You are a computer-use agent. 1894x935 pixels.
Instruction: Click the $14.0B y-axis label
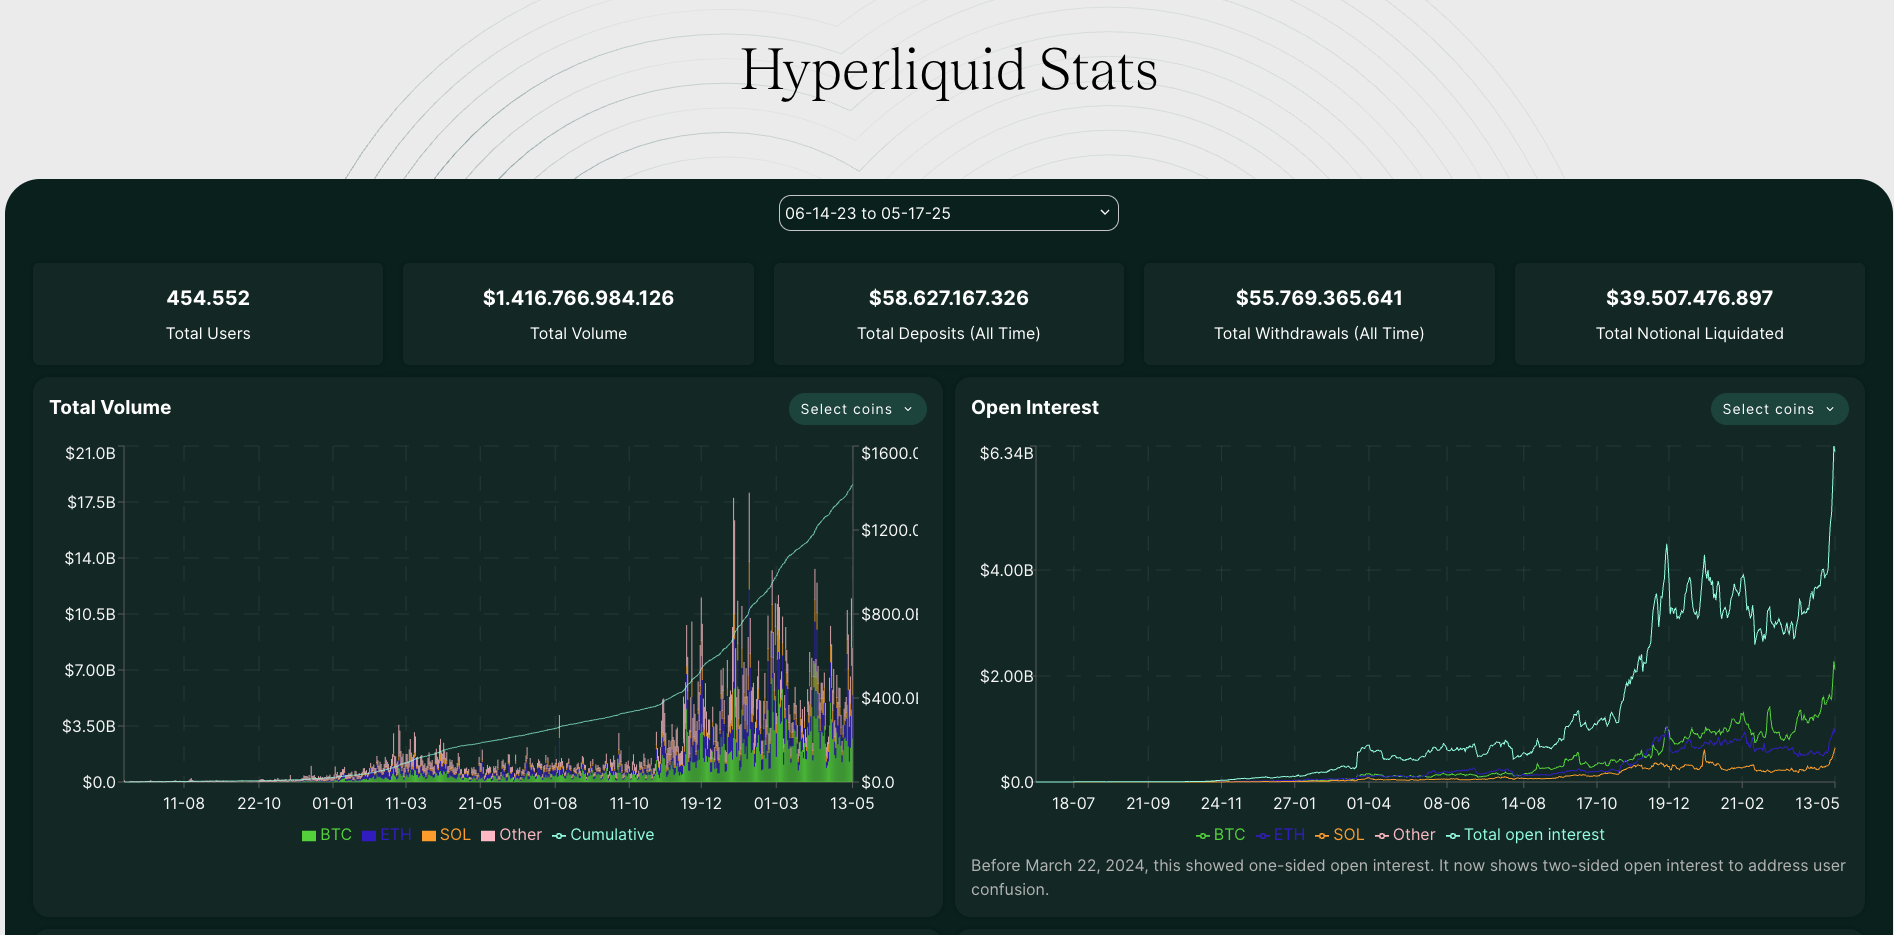(90, 559)
